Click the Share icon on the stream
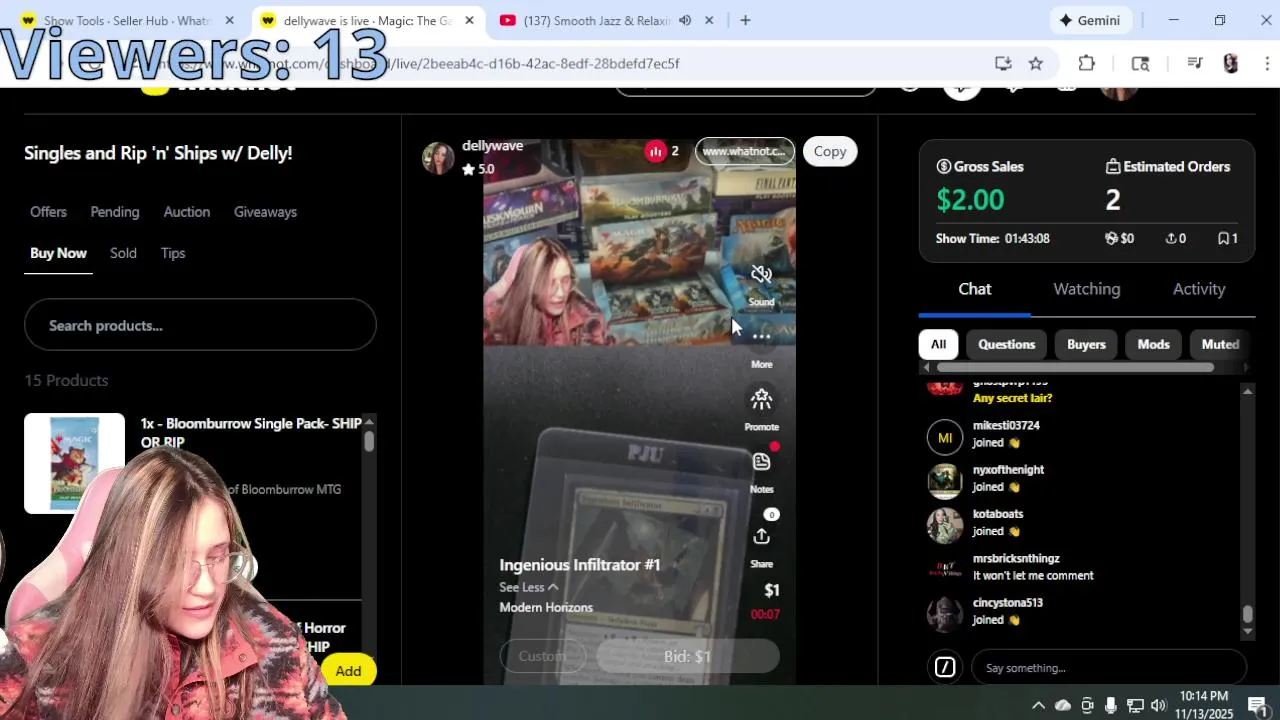1280x720 pixels. point(761,537)
